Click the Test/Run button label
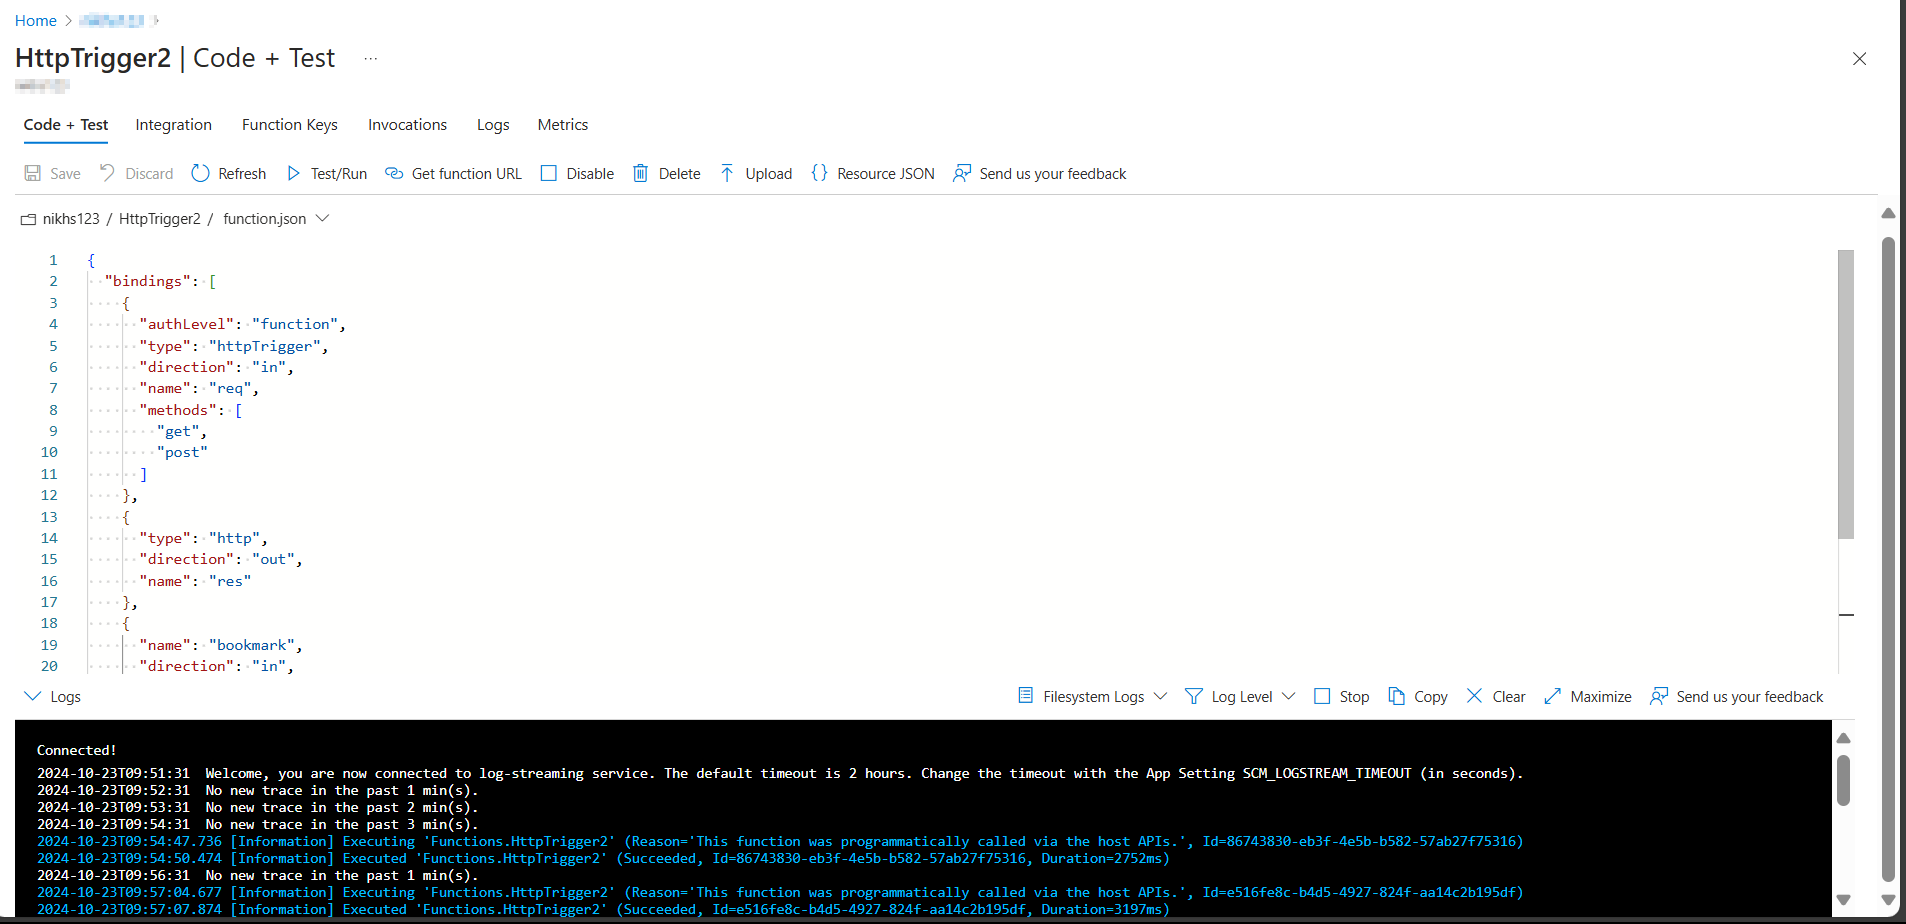This screenshot has width=1906, height=924. point(339,174)
